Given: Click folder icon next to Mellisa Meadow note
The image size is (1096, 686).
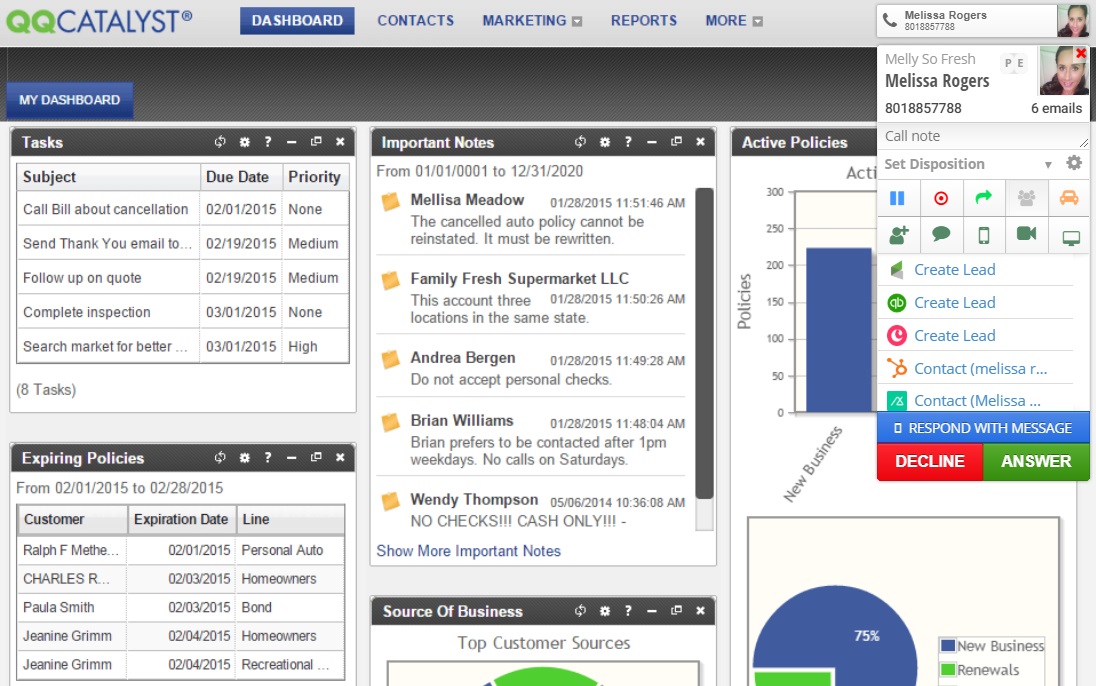Looking at the screenshot, I should (391, 202).
